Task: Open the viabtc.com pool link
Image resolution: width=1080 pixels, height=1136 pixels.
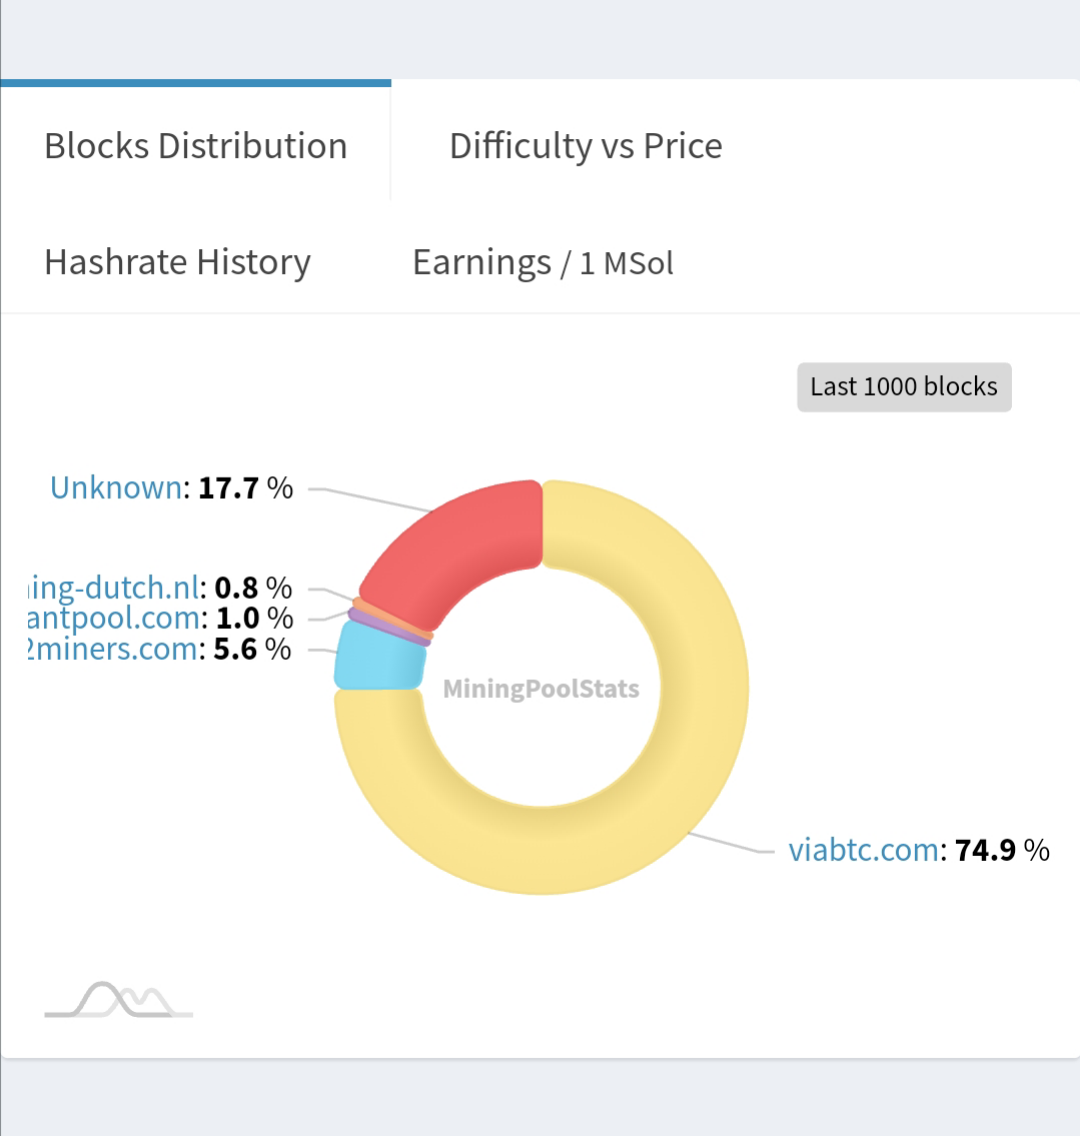Action: 863,850
